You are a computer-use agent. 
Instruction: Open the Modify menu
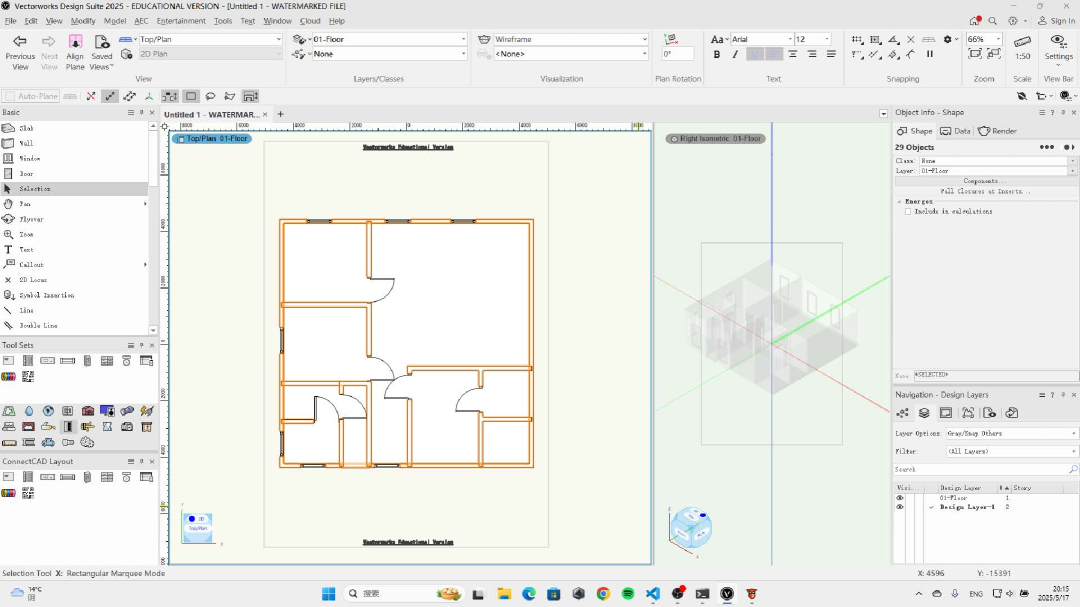tap(83, 20)
